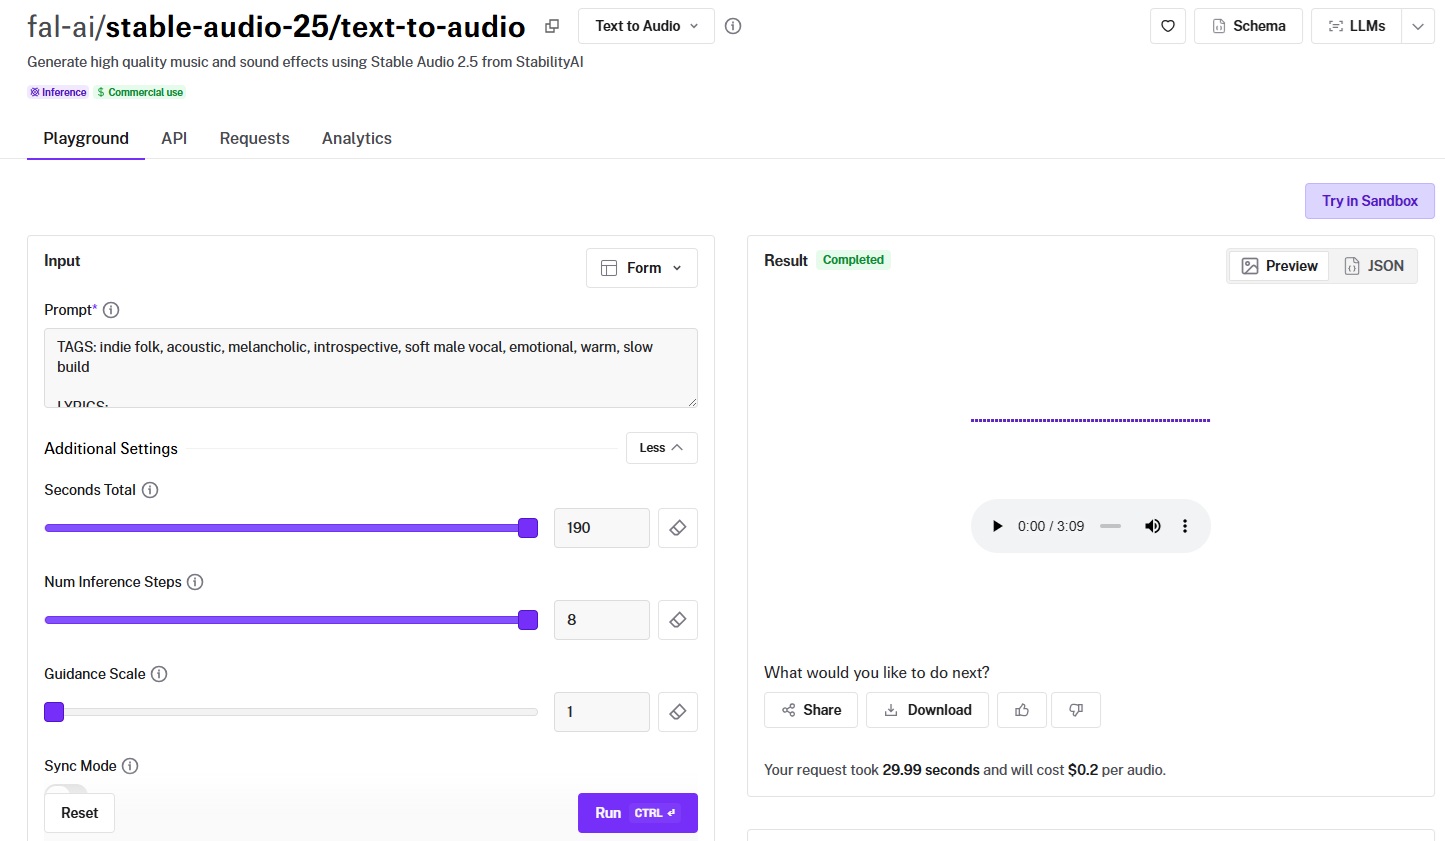This screenshot has width=1445, height=841.
Task: Reset Guidance Scale value with eraser icon
Action: [677, 712]
